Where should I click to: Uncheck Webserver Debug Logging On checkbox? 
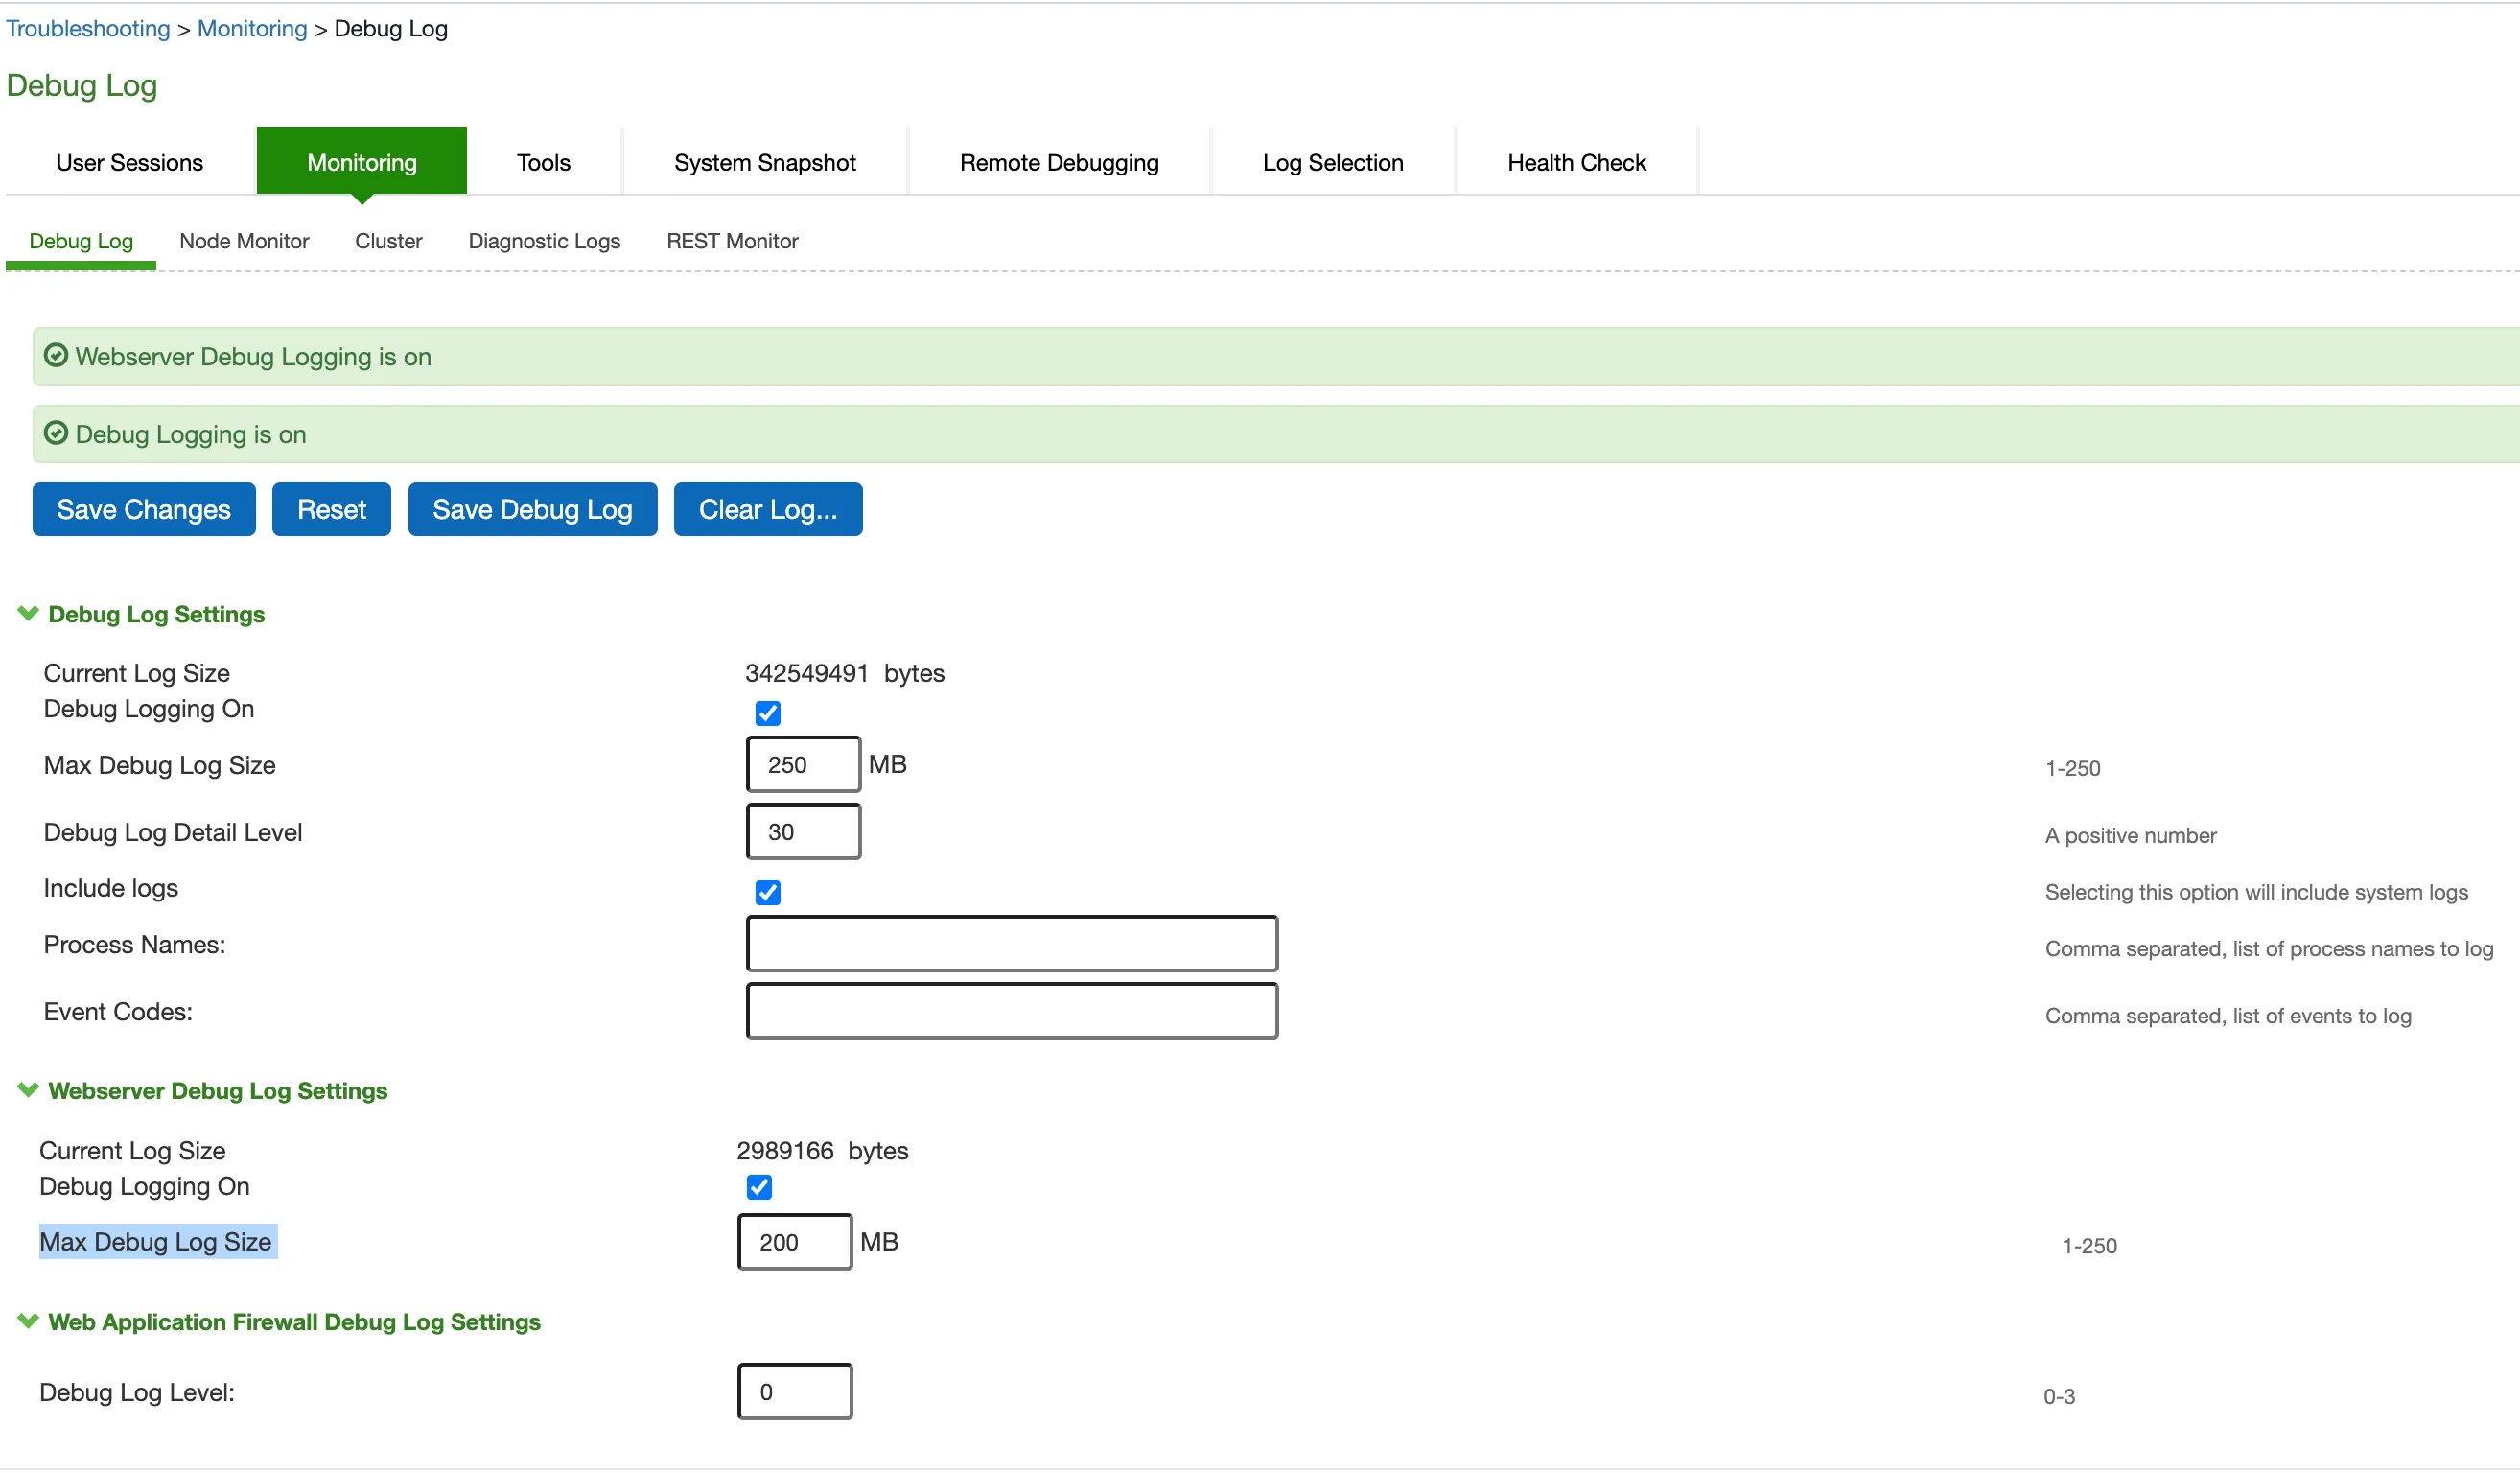pyautogui.click(x=760, y=1187)
